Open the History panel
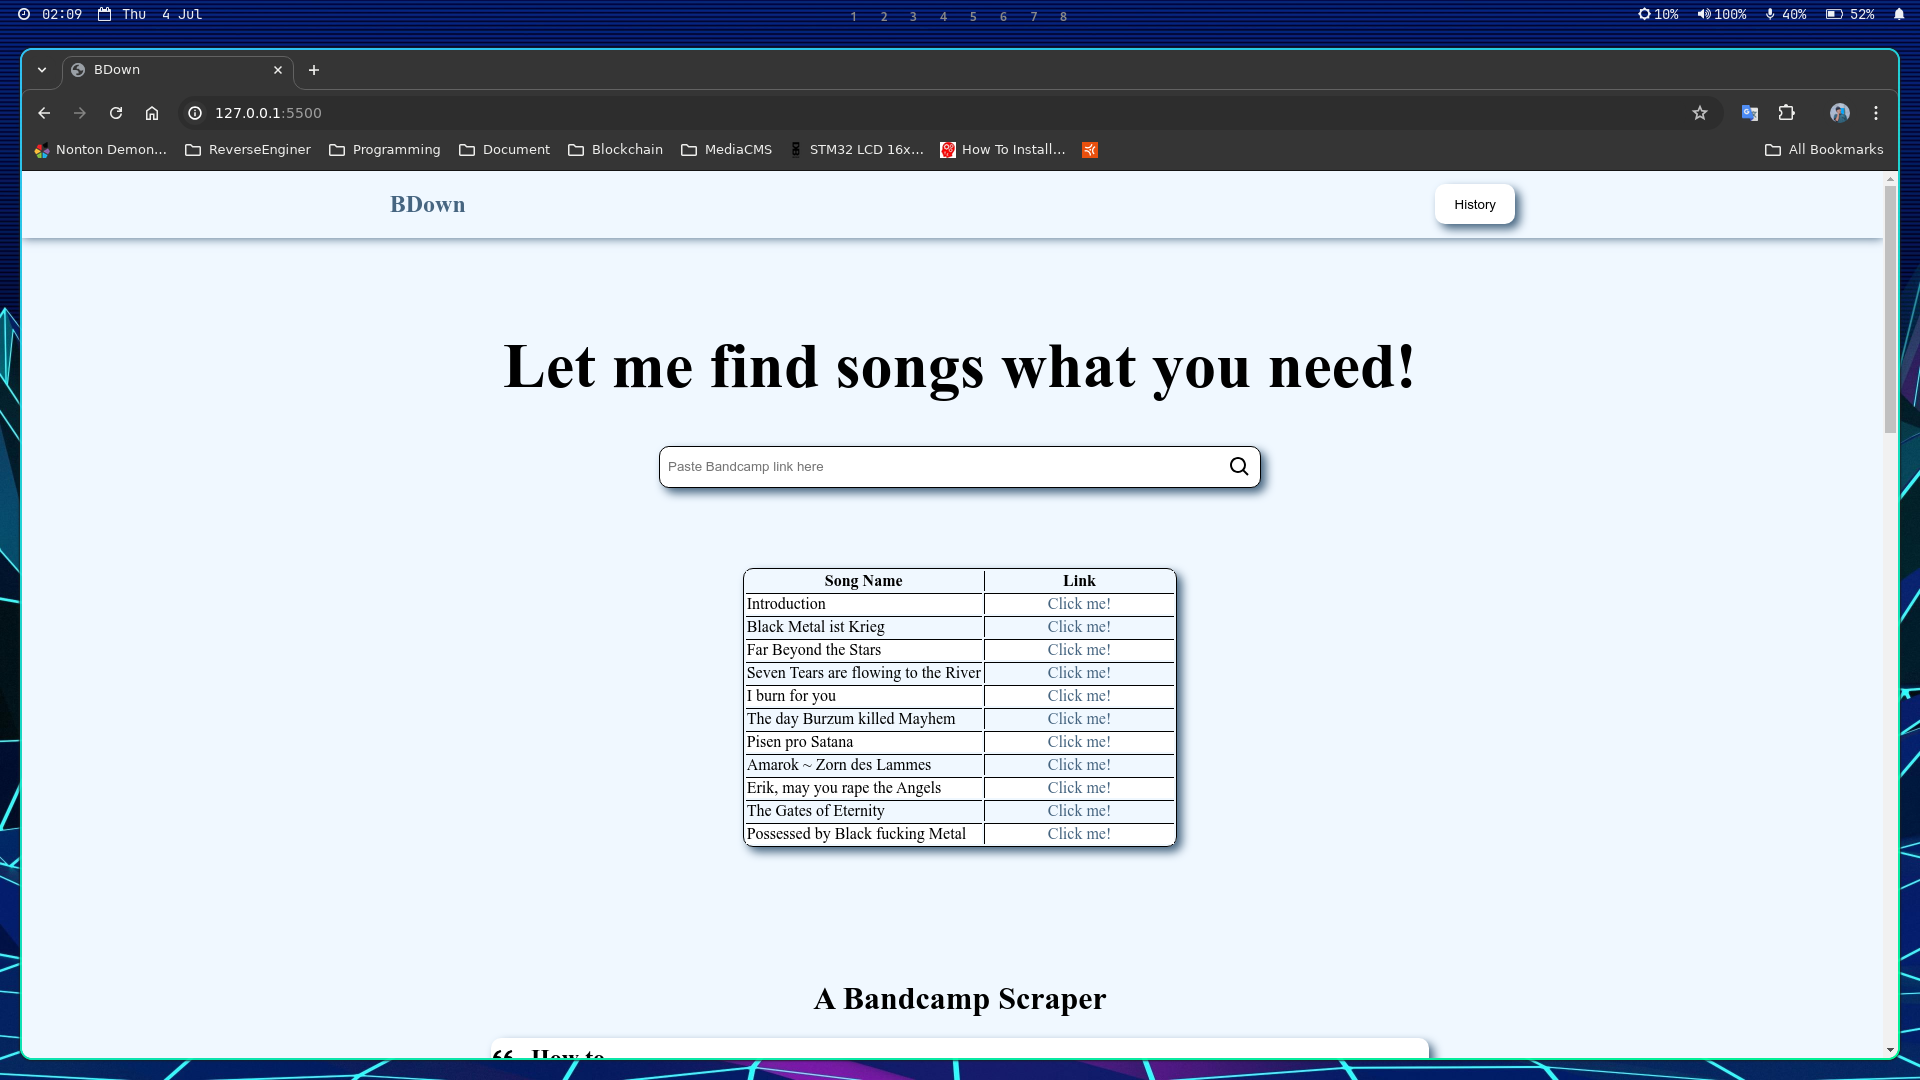This screenshot has width=1920, height=1080. click(x=1474, y=204)
